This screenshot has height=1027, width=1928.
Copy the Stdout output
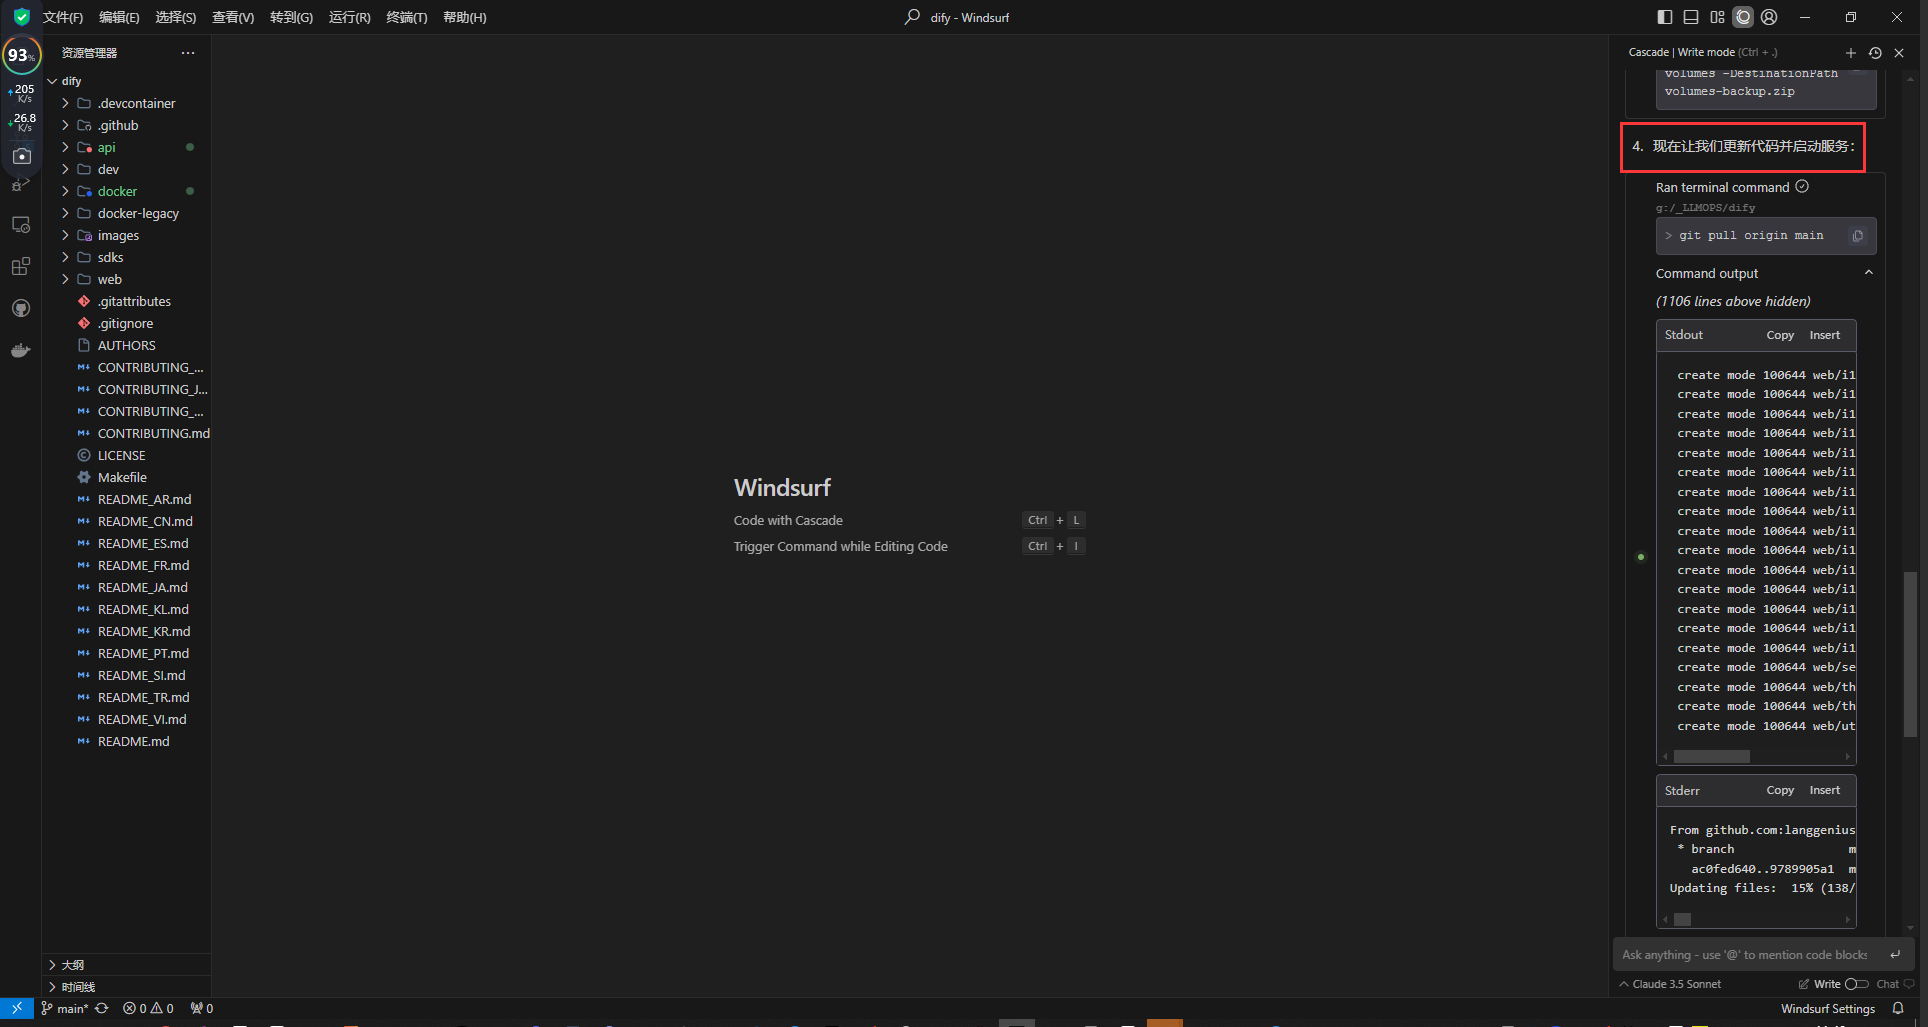click(1780, 335)
